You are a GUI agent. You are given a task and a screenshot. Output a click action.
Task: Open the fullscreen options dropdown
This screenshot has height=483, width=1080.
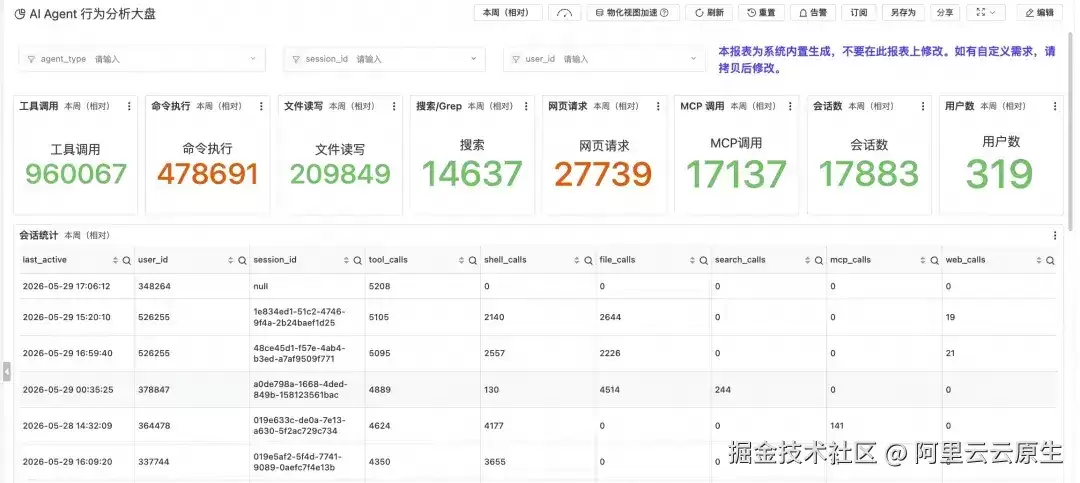[986, 12]
